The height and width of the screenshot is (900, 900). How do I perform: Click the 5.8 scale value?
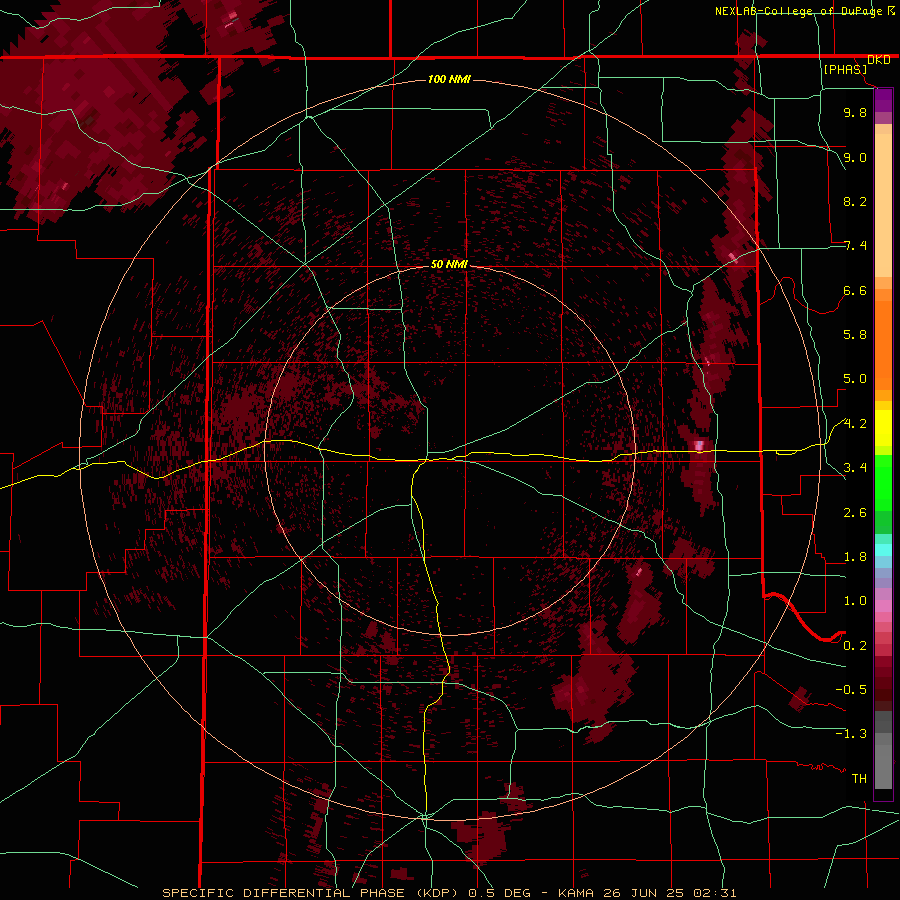(855, 335)
